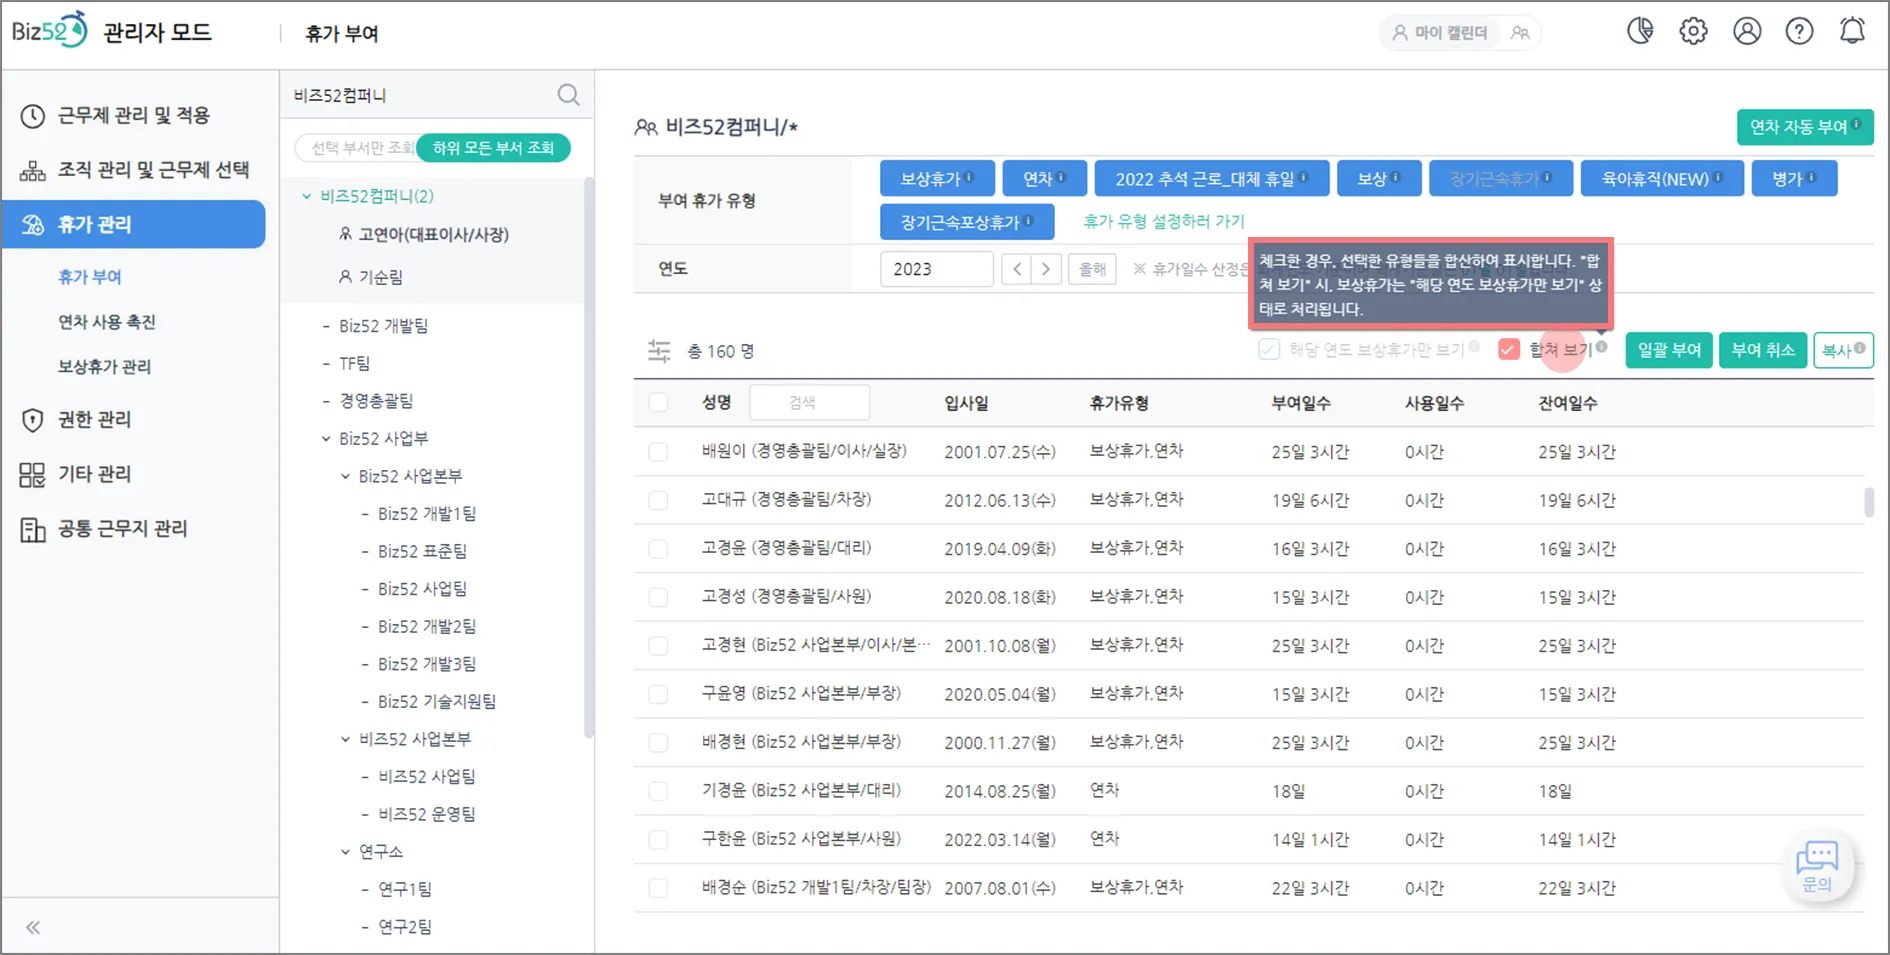Open 조직 관리 및 근무제 선택 menu
This screenshot has height=955, width=1890.
[133, 170]
